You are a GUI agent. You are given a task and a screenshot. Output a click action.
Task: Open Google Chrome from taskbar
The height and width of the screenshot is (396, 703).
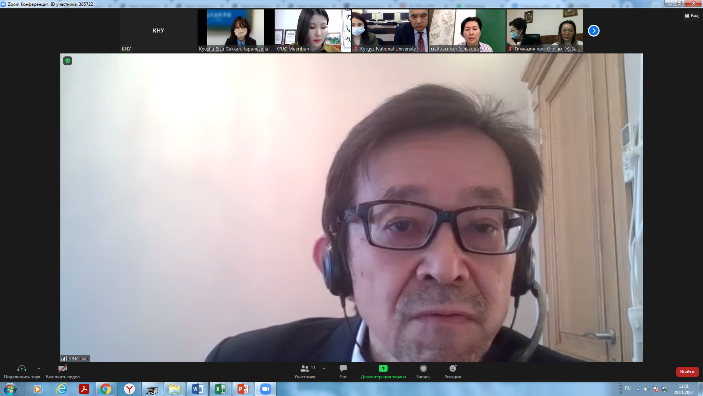[106, 389]
